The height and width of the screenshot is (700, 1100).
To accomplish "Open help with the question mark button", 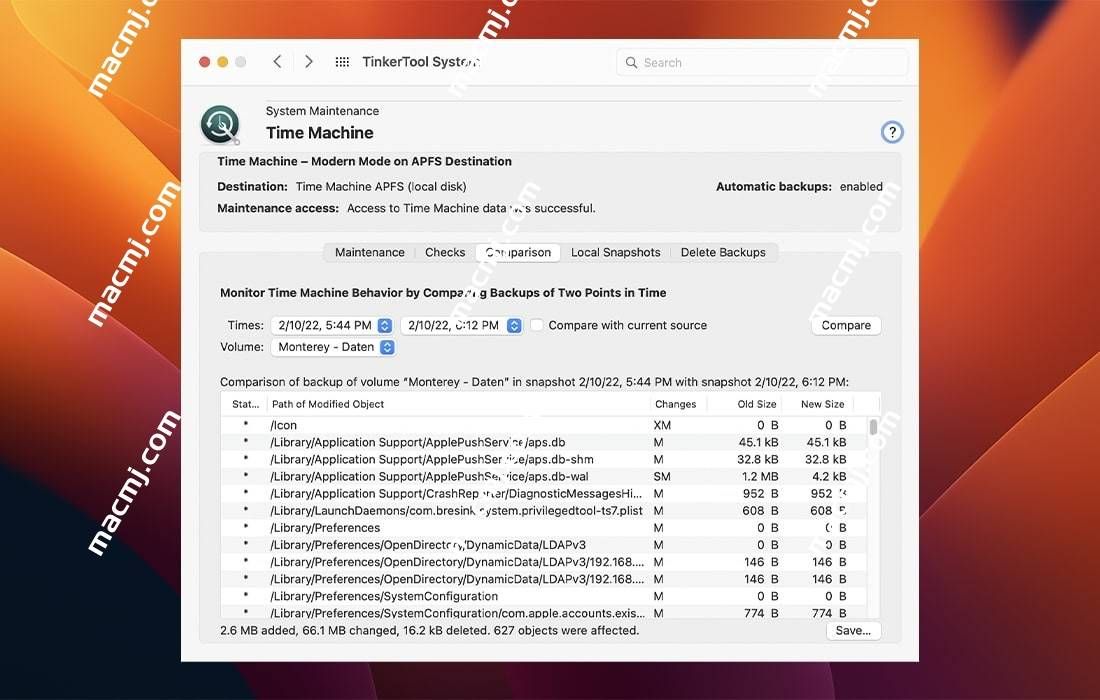I will (x=892, y=132).
